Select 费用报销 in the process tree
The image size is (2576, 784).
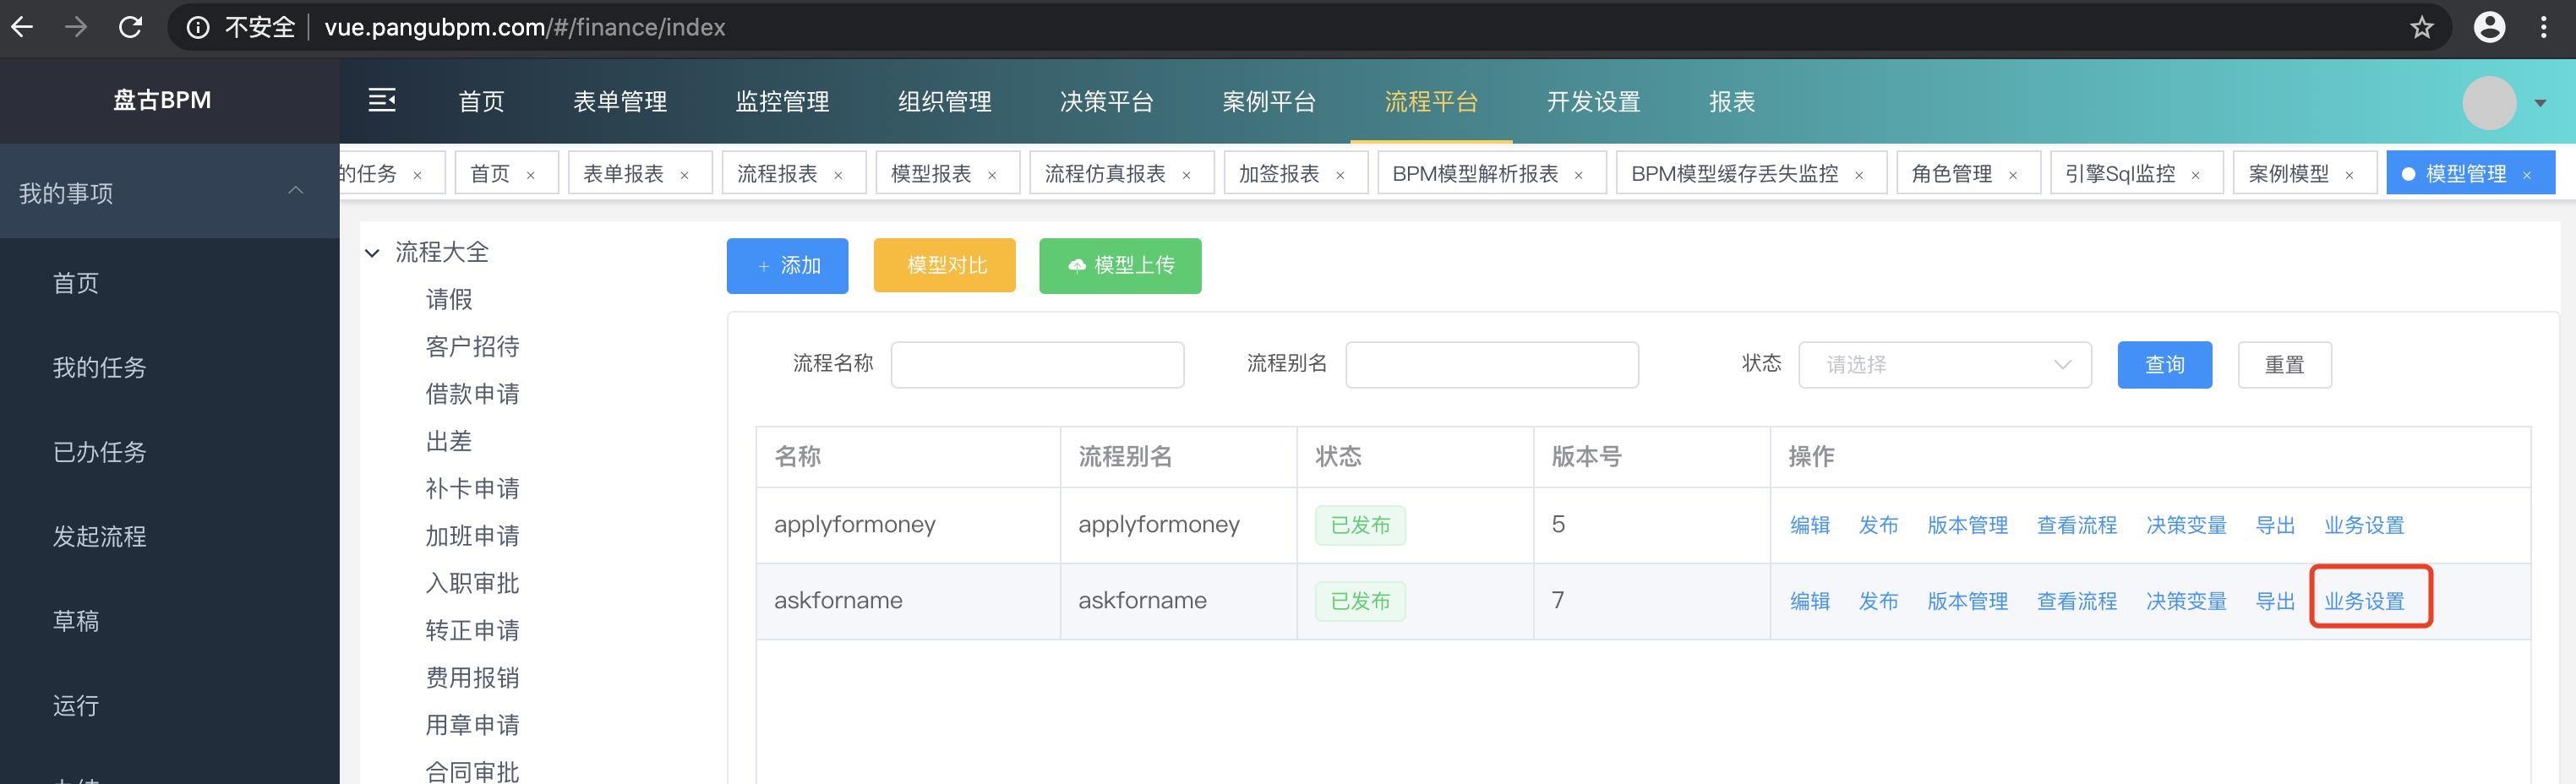tap(472, 678)
